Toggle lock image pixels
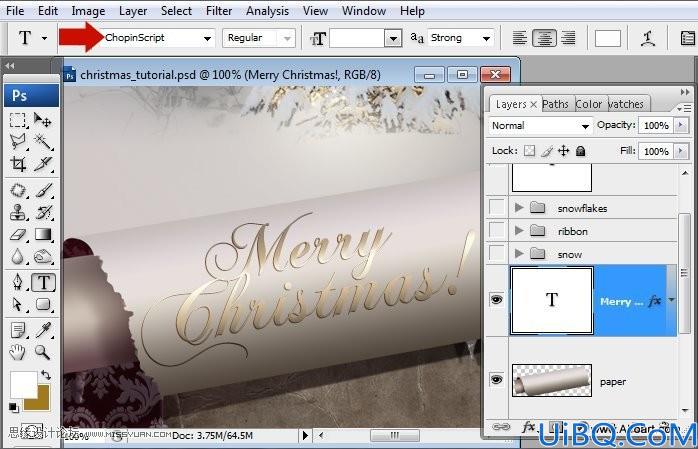Screen dimensions: 698x449 point(547,151)
